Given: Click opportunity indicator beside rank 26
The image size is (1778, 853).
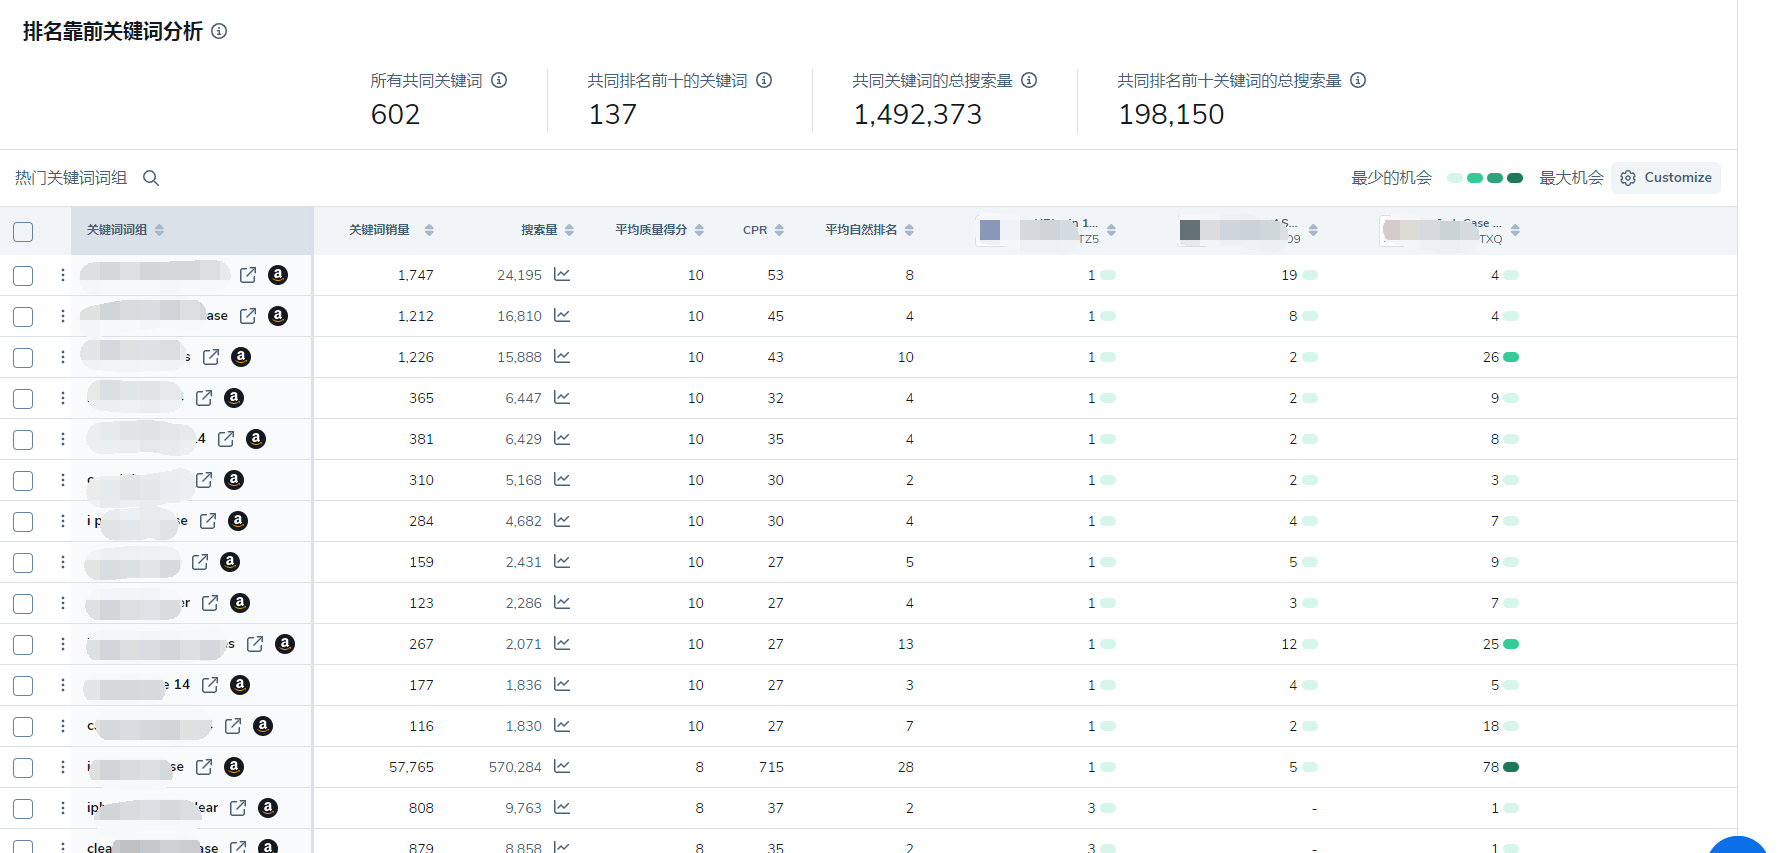Looking at the screenshot, I should coord(1511,357).
